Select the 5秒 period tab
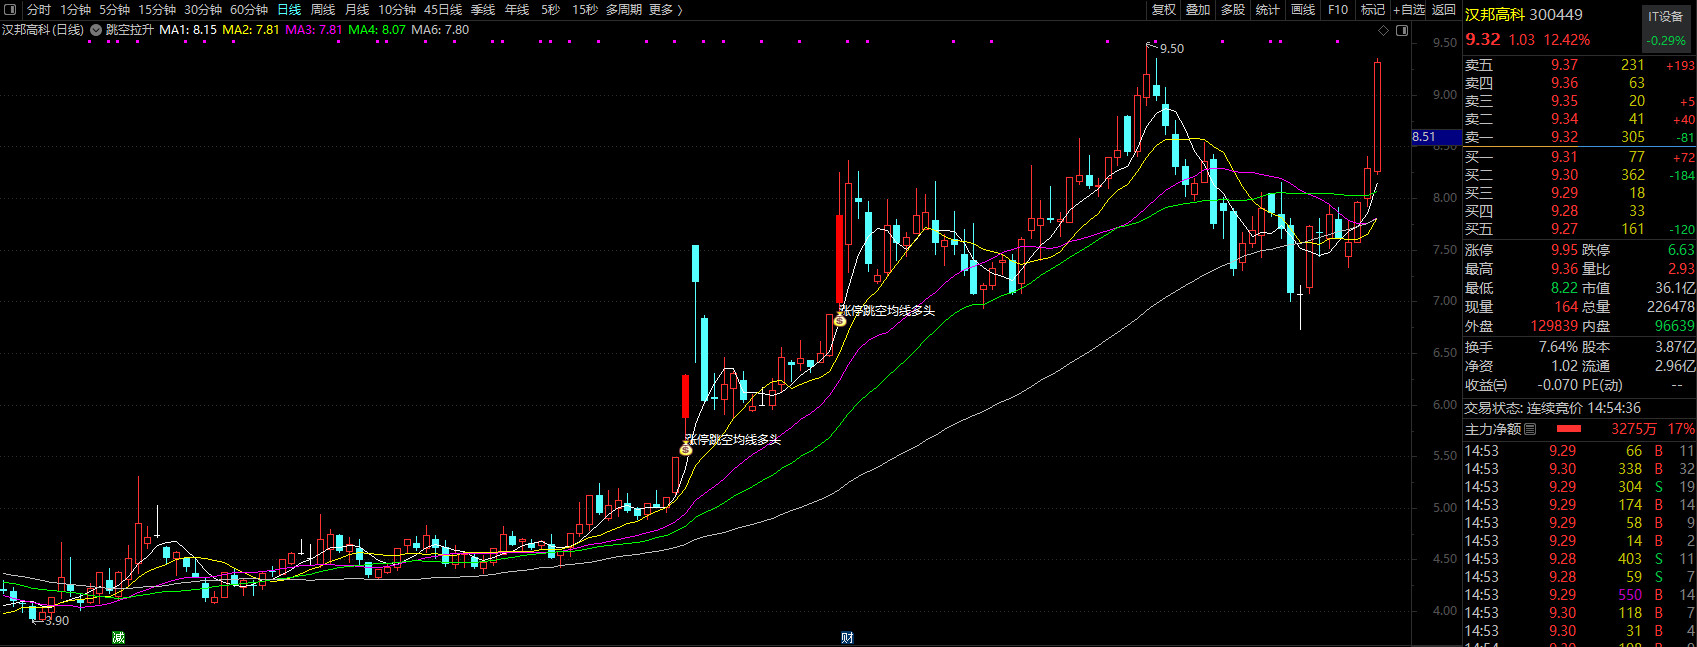 (x=551, y=9)
